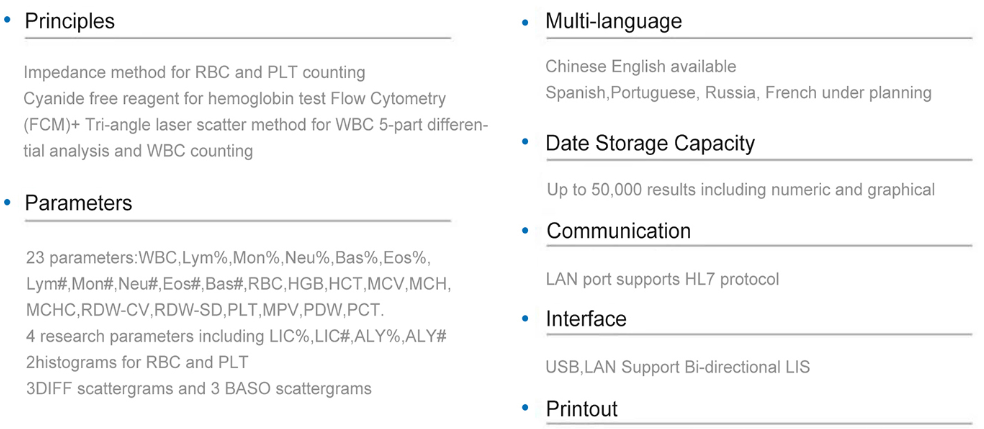The height and width of the screenshot is (429, 984).
Task: Click the blue bullet beside Principles
Action: pos(7,20)
